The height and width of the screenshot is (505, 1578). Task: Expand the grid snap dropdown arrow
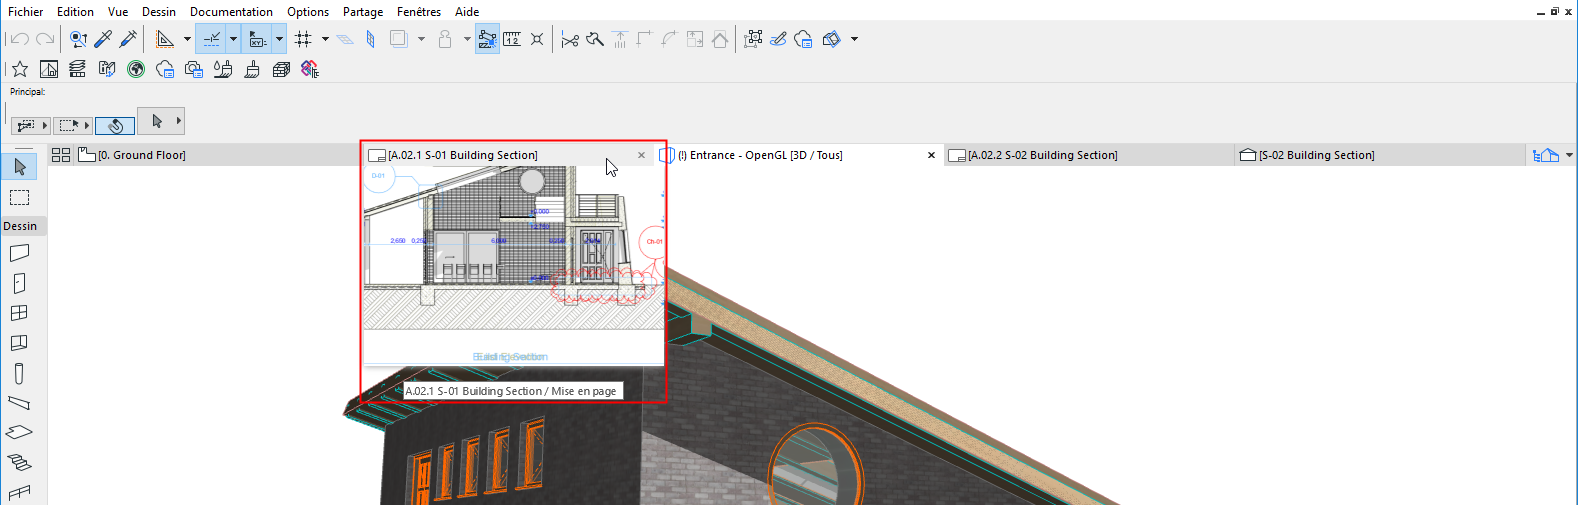(x=325, y=39)
